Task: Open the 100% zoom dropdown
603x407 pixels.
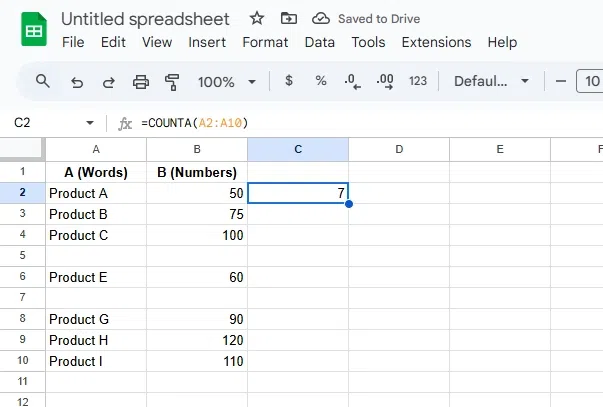Action: pos(227,81)
